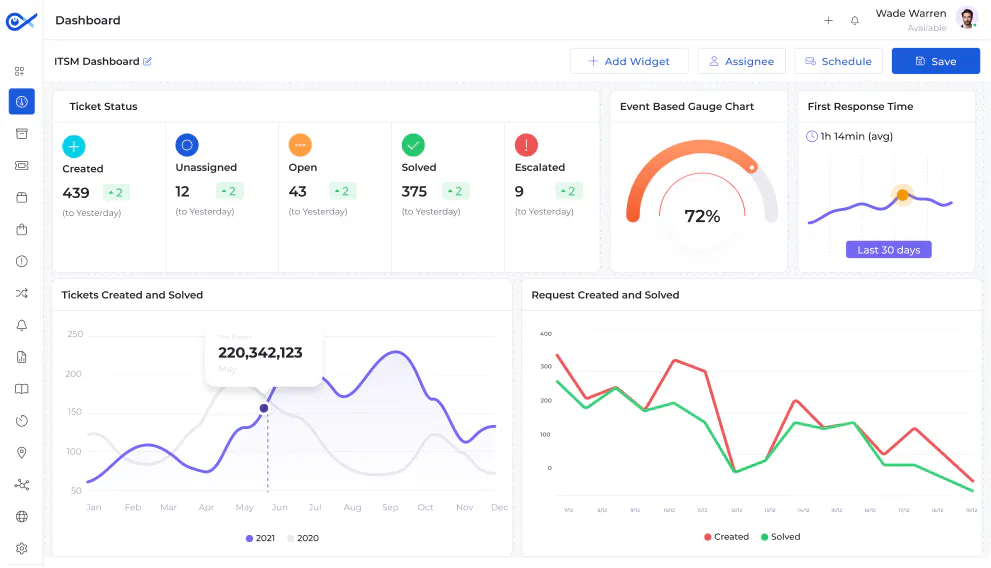Image resolution: width=991 pixels, height=568 pixels.
Task: Open the report document icon in the sidebar
Action: pyautogui.click(x=21, y=357)
